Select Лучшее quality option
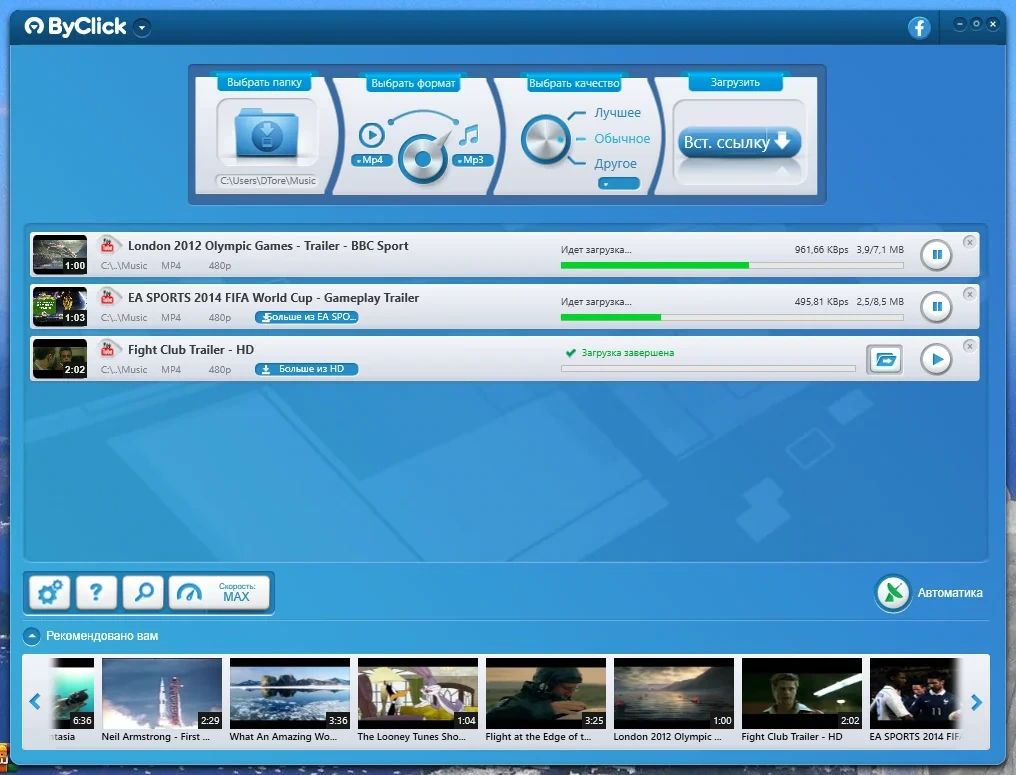 [618, 113]
